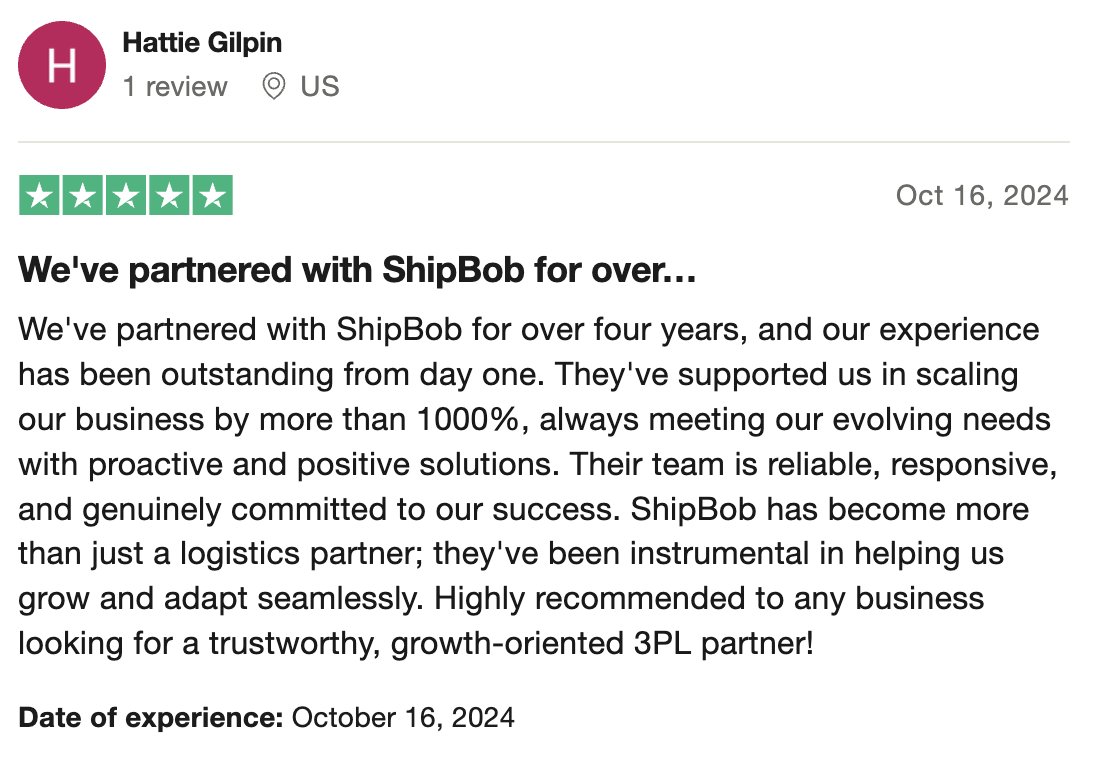Click the review body paragraph text

pos(537,486)
